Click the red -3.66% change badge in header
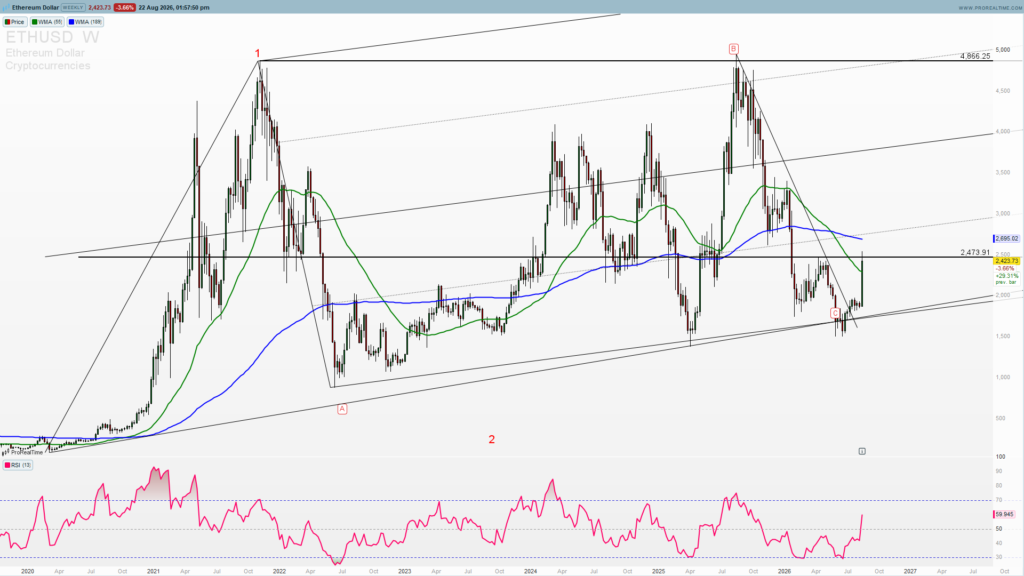This screenshot has width=1024, height=576. [124, 7]
